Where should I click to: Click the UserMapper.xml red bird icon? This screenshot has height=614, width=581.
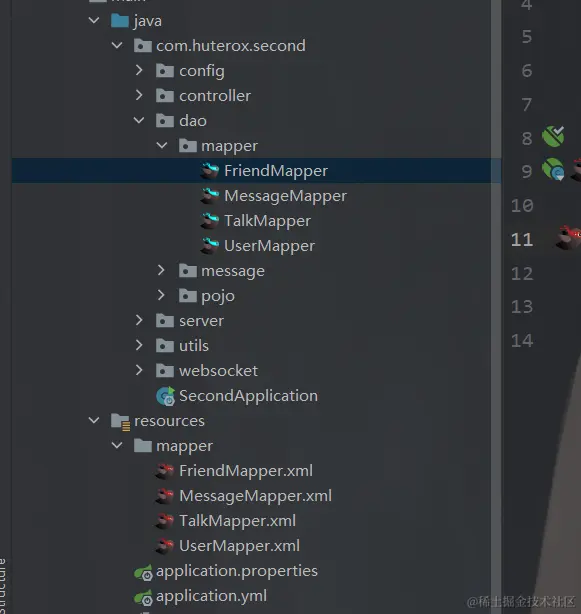[x=164, y=546]
